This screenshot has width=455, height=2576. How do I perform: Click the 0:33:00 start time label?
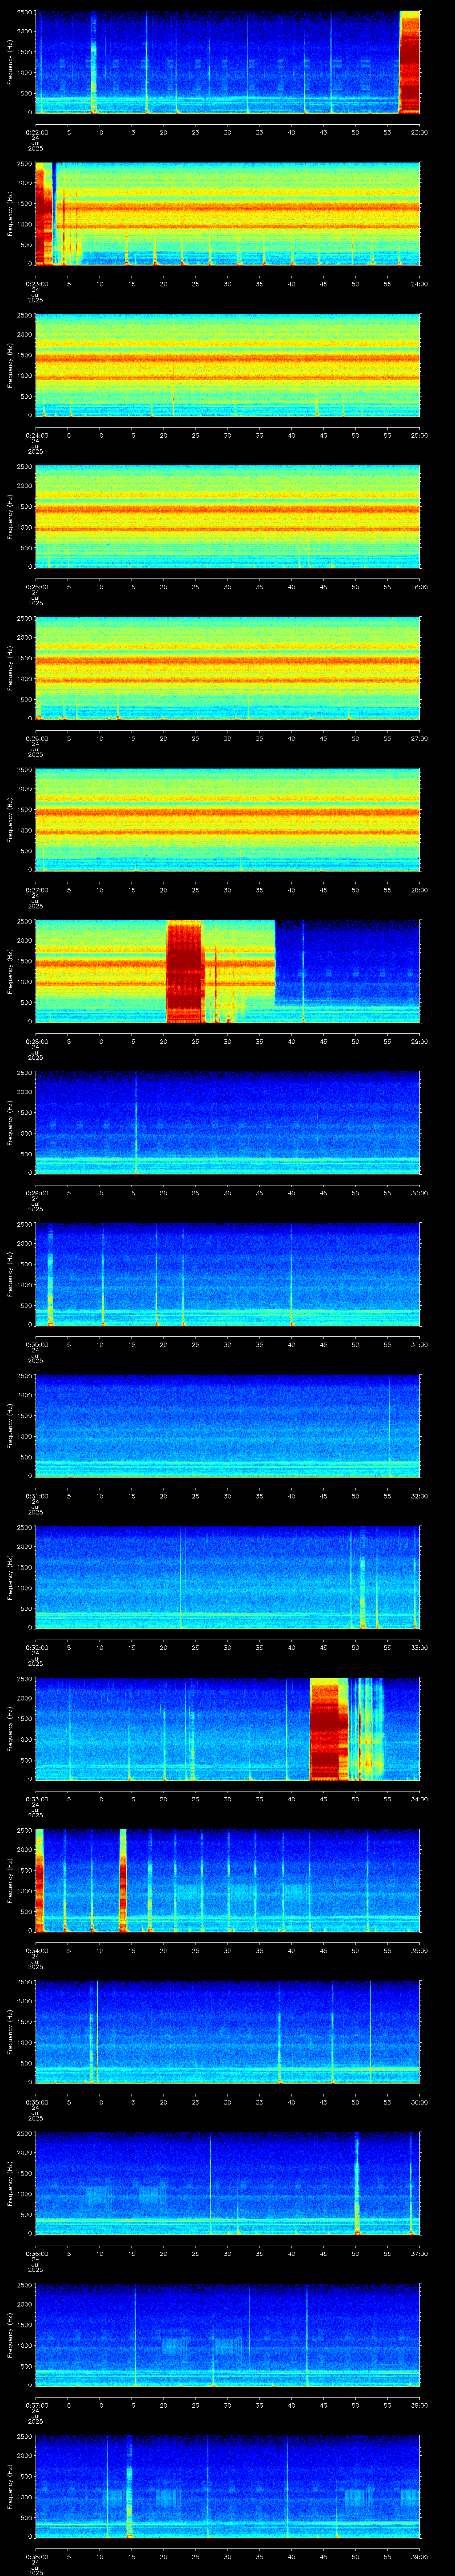[x=36, y=1798]
